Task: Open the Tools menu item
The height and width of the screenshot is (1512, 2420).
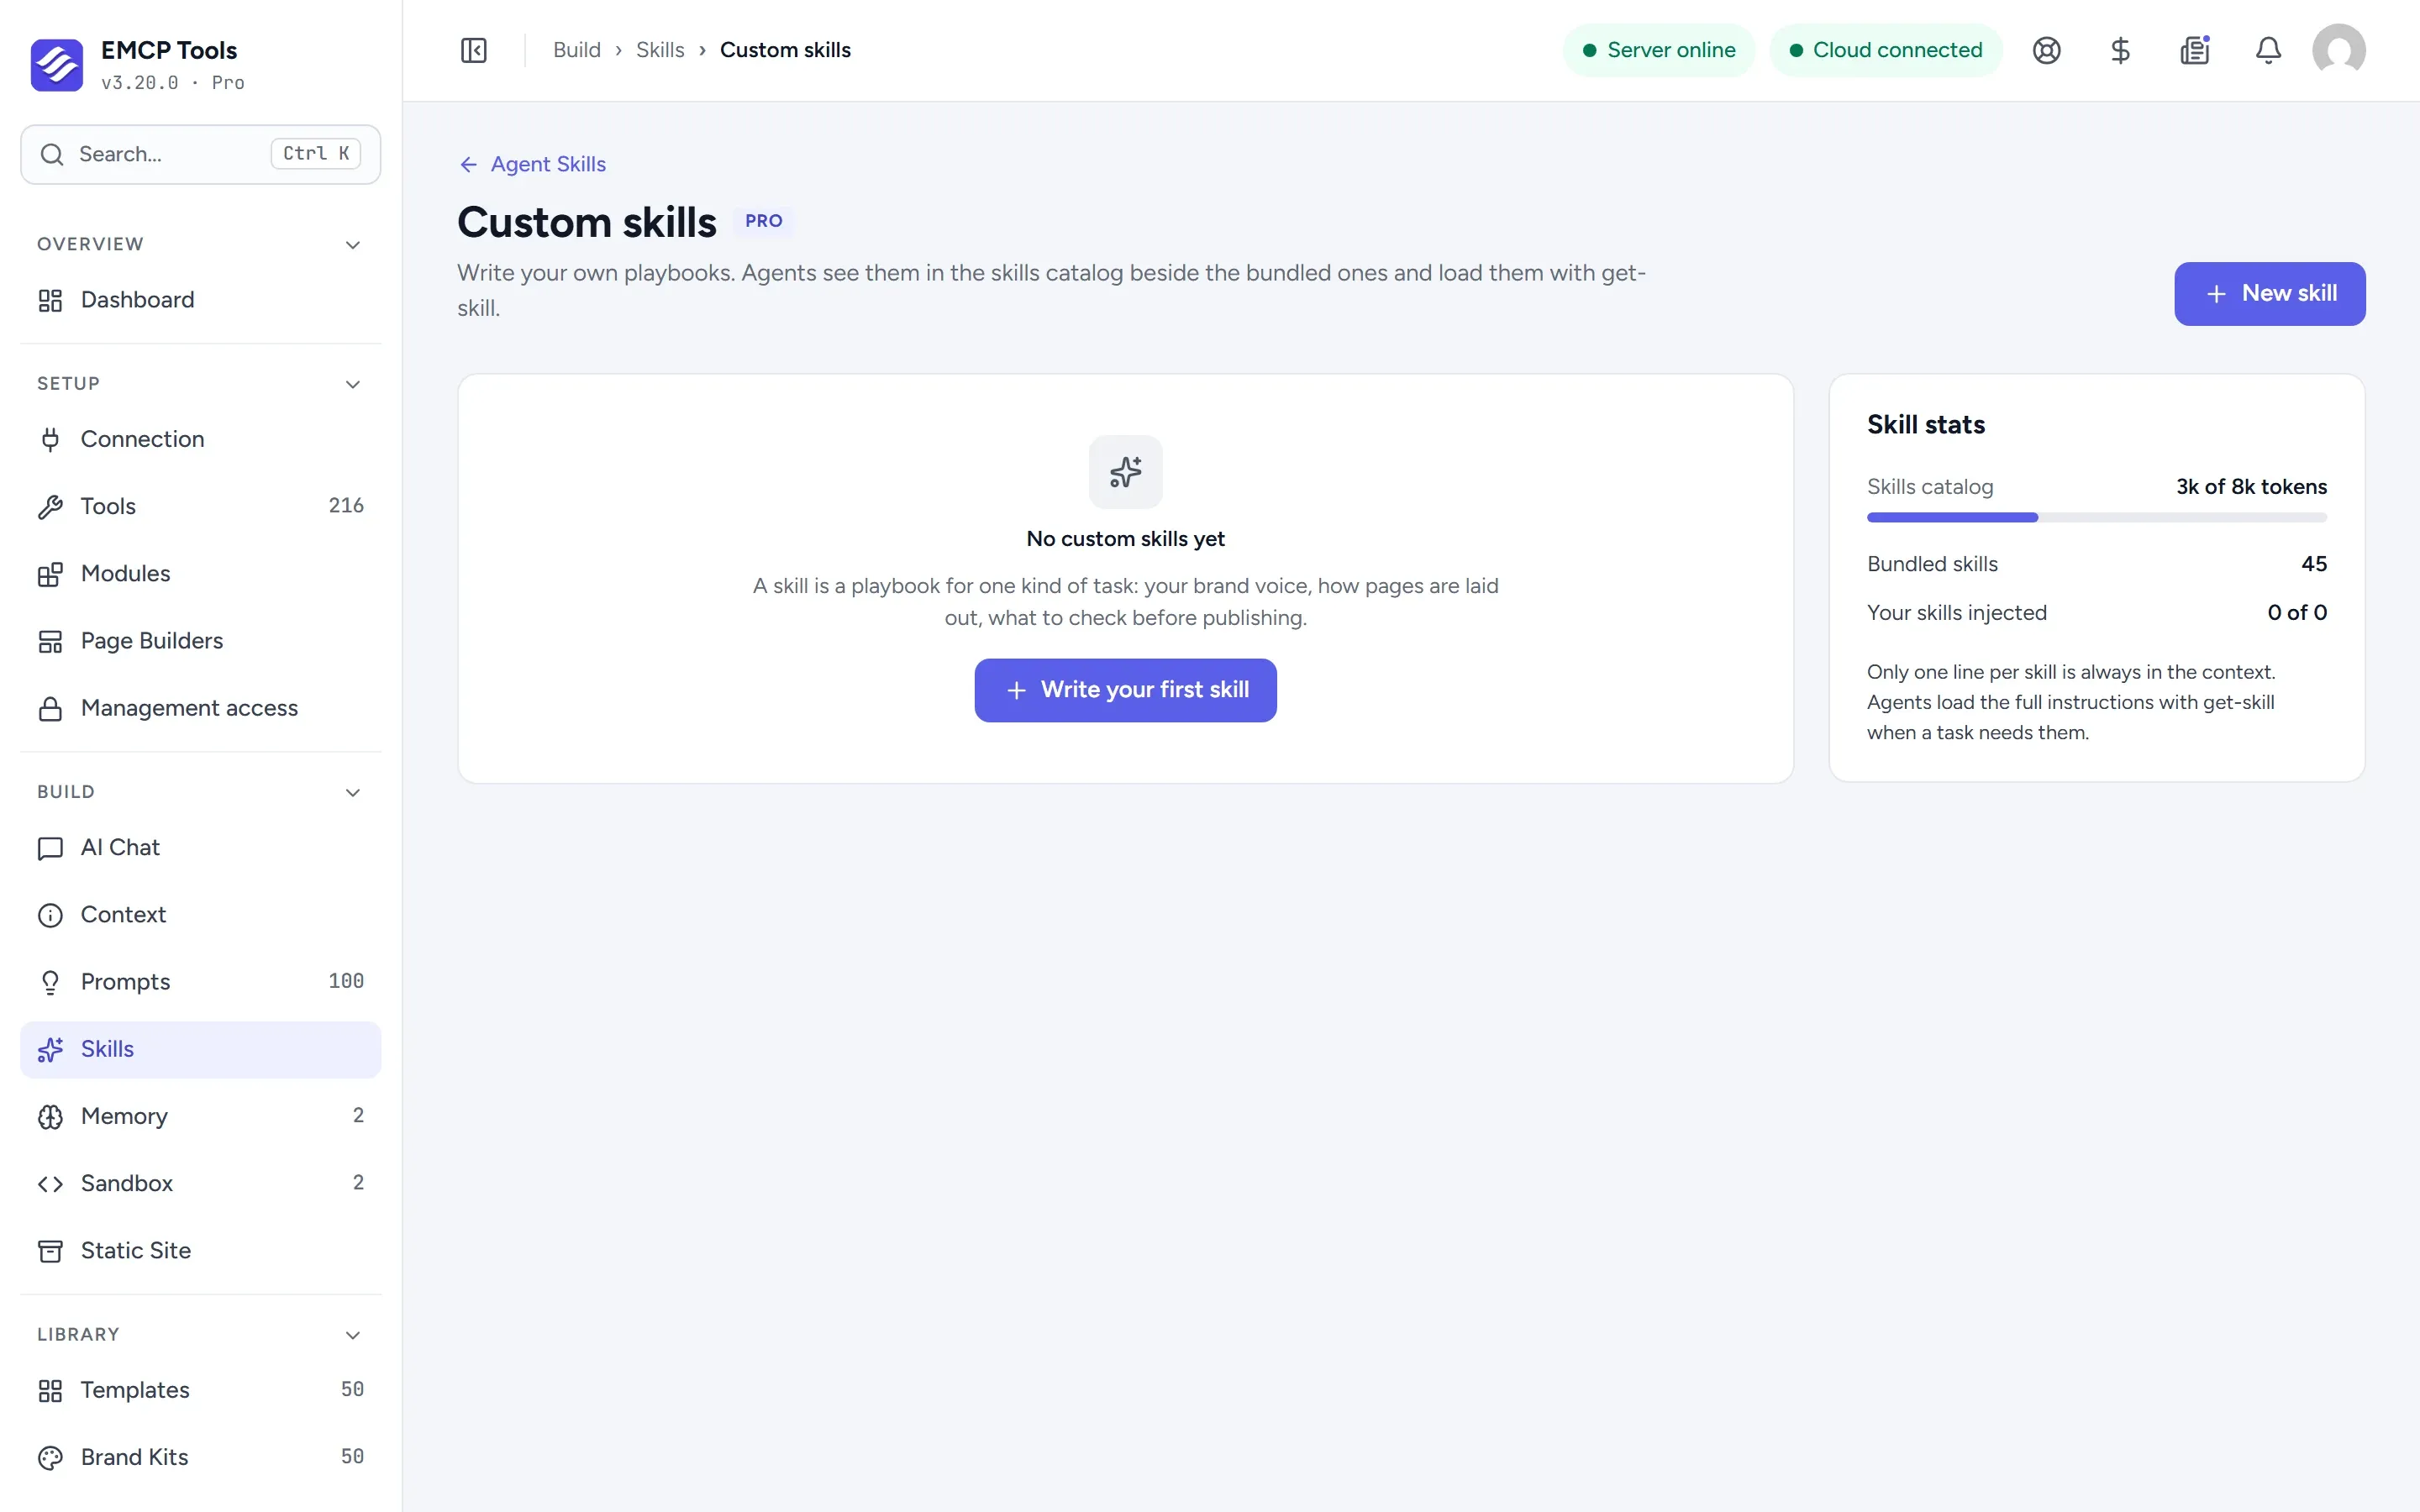Action: [x=200, y=506]
